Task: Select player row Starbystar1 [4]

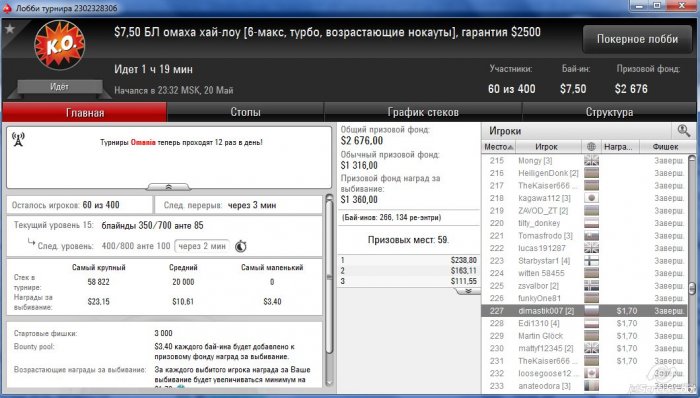Action: pyautogui.click(x=584, y=261)
